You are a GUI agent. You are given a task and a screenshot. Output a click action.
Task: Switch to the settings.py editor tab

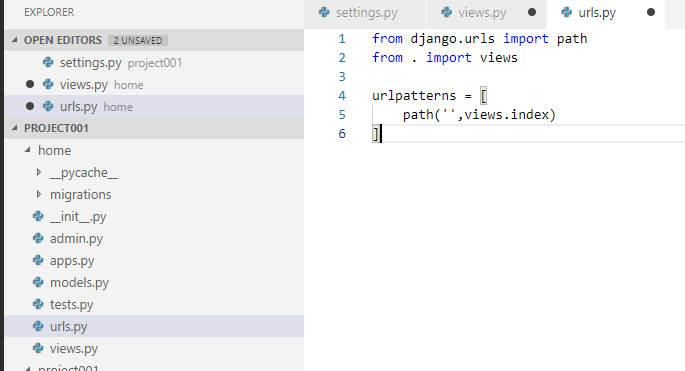point(365,13)
